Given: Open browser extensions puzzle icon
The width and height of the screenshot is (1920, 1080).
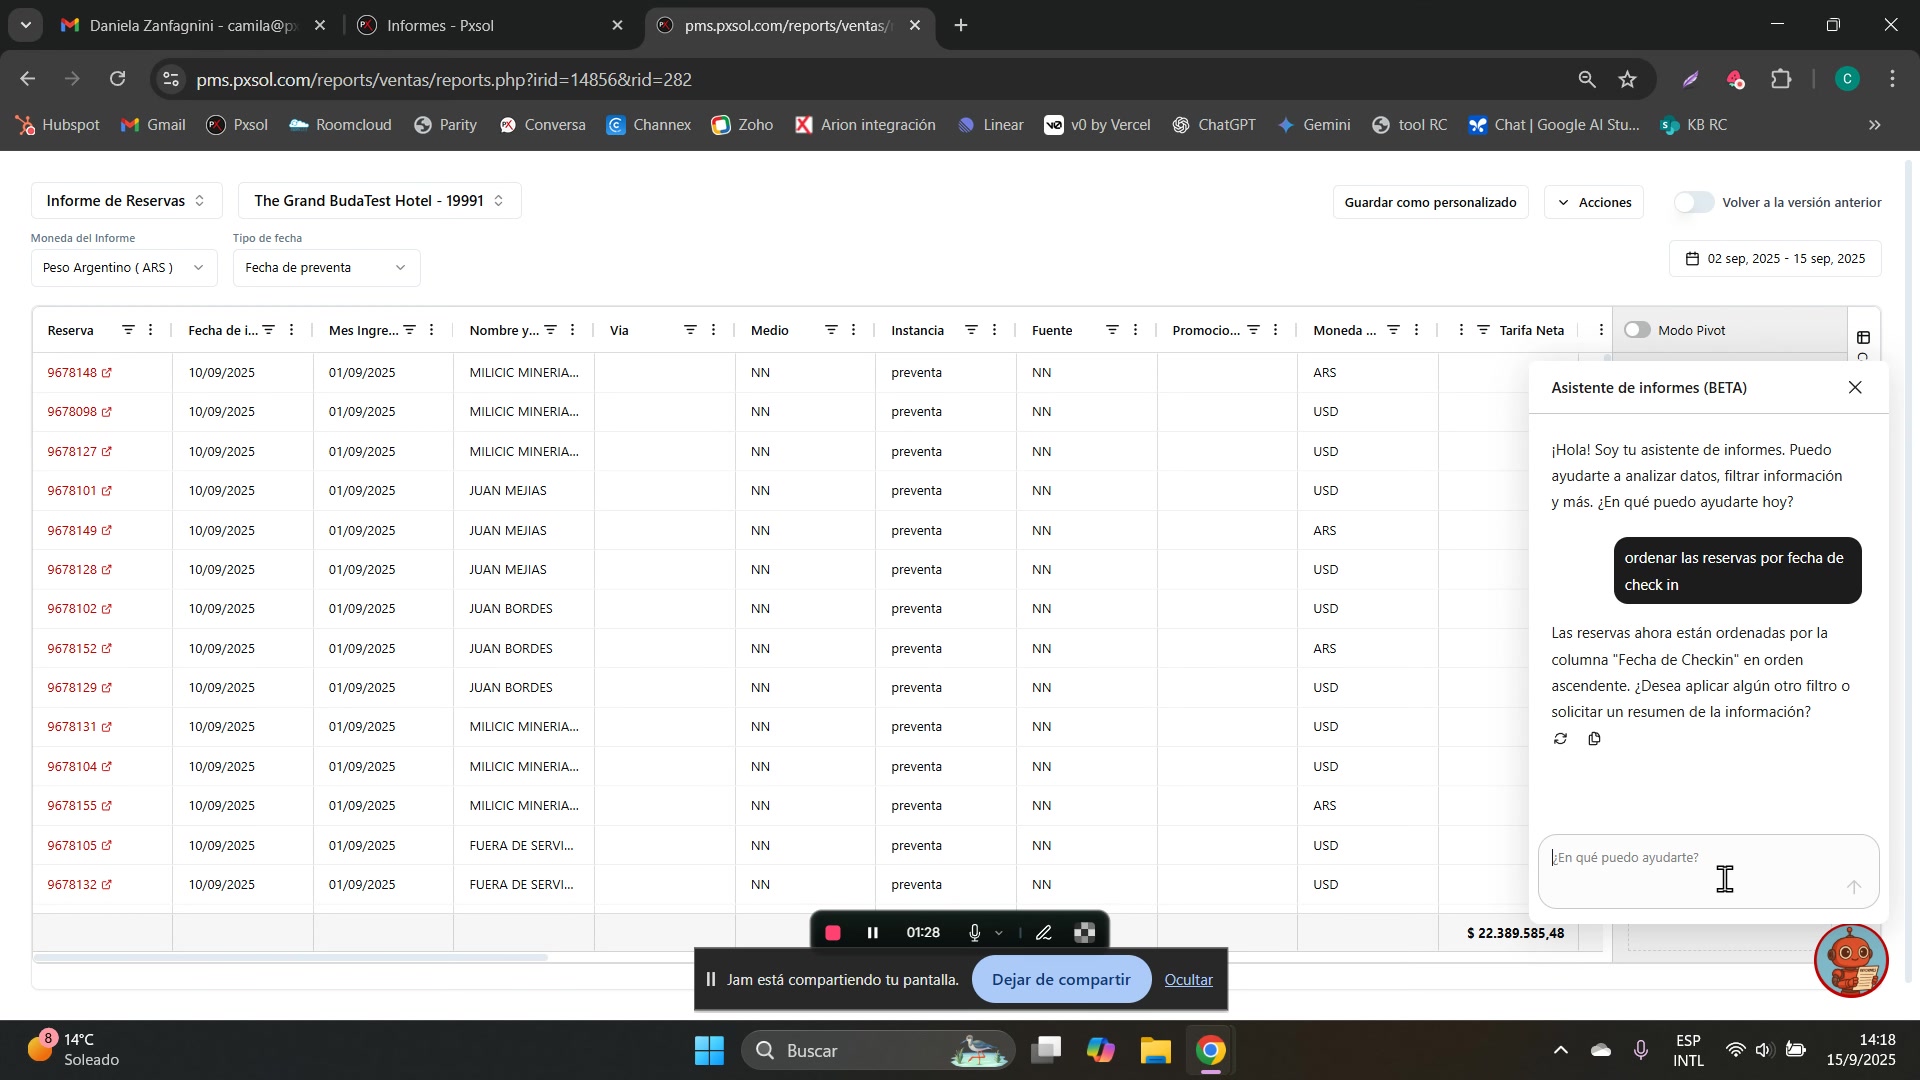Looking at the screenshot, I should coord(1781,80).
